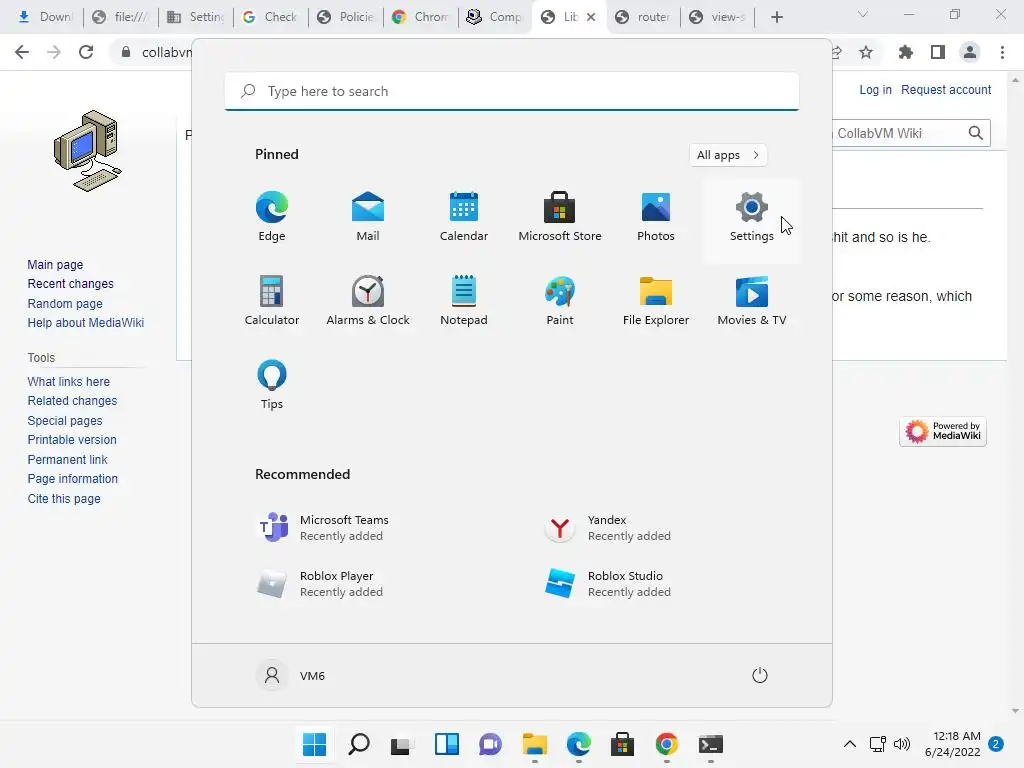
Task: Show hidden system tray icons
Action: [850, 744]
